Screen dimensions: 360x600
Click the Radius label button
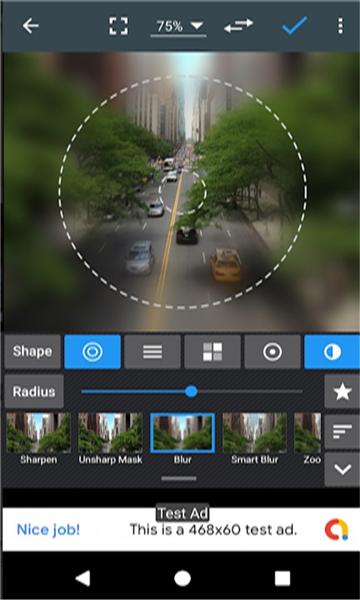click(34, 391)
